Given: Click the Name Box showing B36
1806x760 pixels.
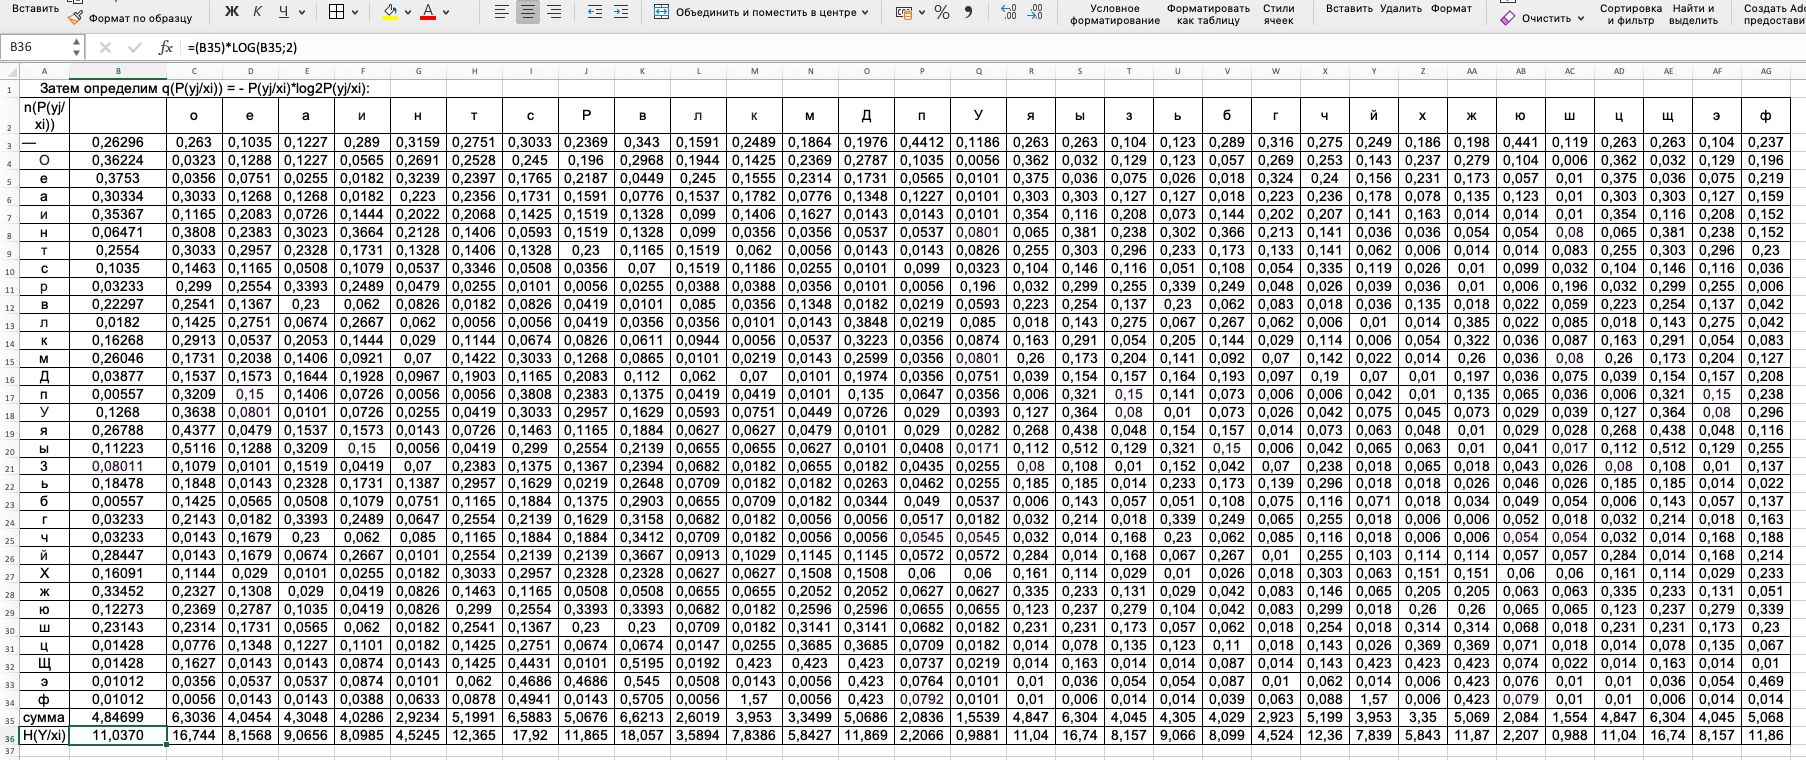Looking at the screenshot, I should [x=36, y=47].
